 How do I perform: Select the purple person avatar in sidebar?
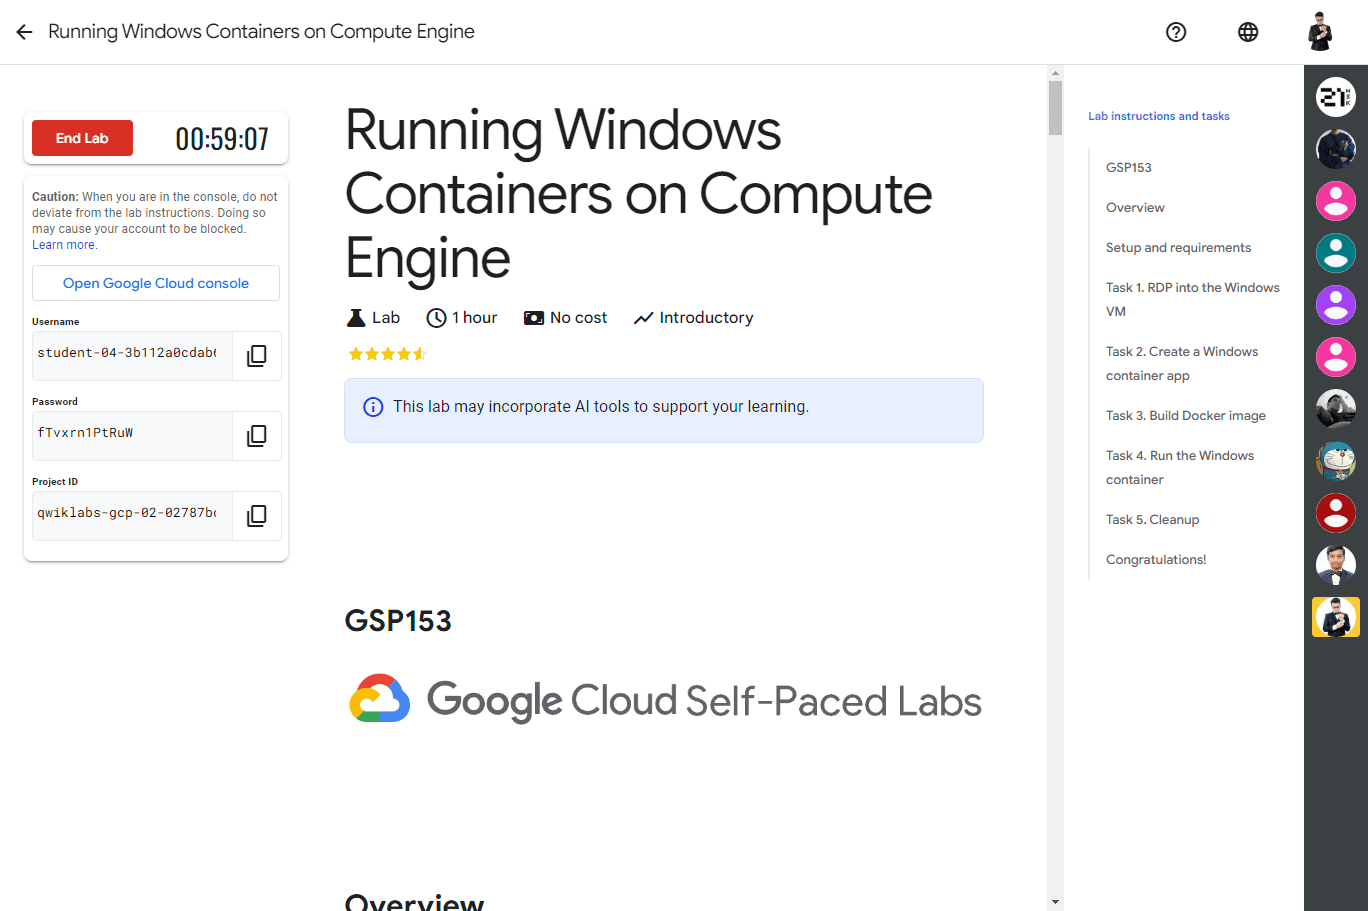click(x=1336, y=305)
